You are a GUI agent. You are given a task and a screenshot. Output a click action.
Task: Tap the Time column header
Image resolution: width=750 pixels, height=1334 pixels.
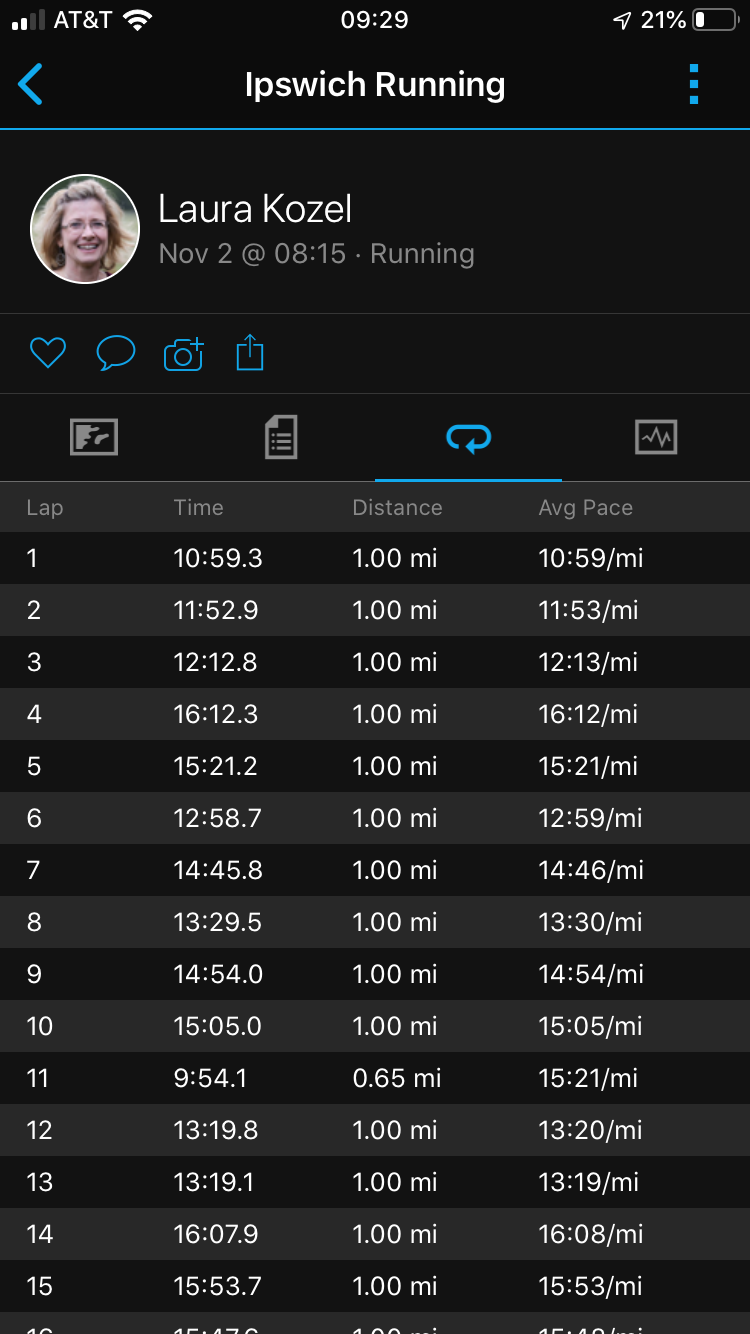pyautogui.click(x=198, y=508)
